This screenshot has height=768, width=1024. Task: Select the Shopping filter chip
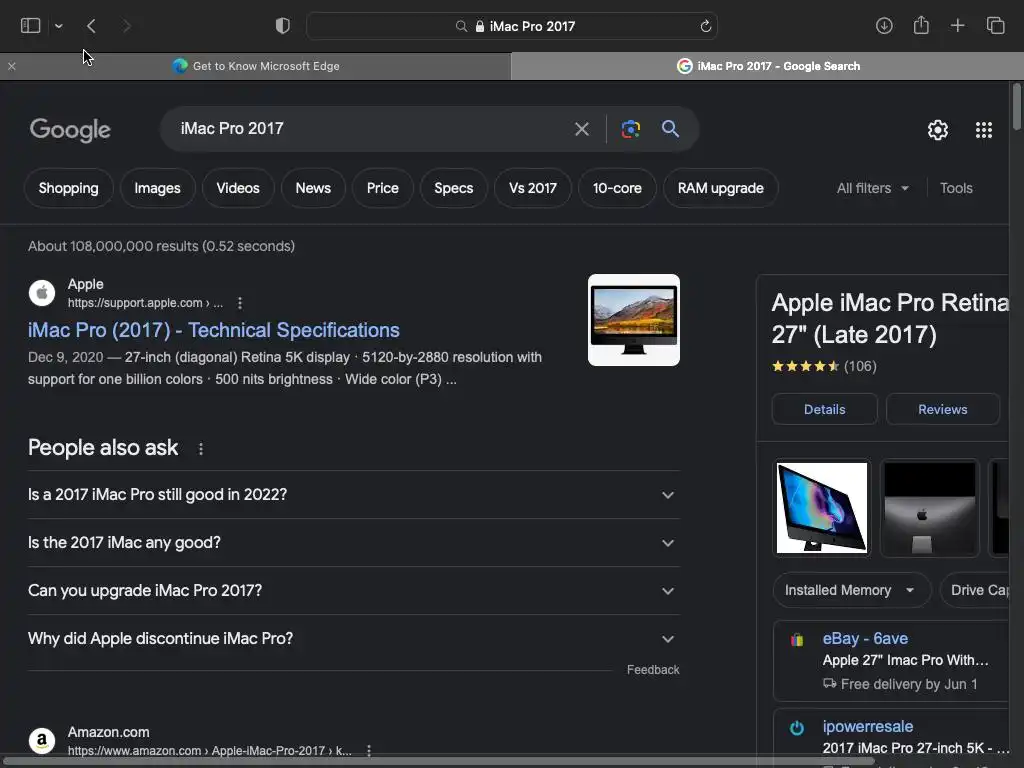point(69,188)
